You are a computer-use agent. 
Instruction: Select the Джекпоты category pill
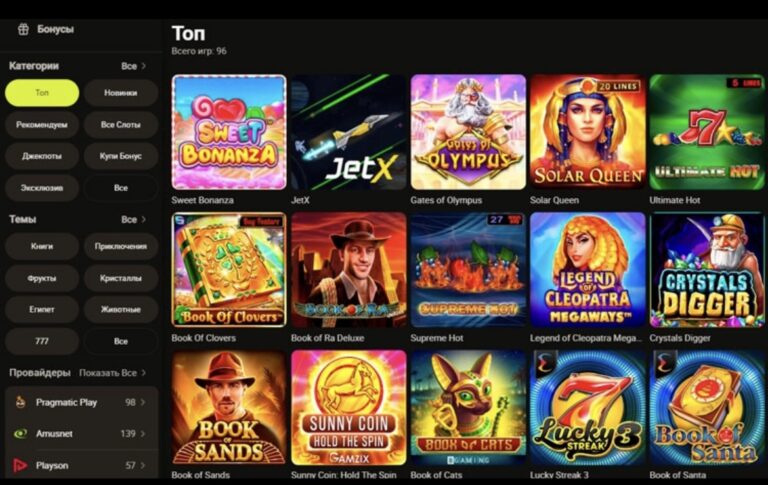(42, 156)
